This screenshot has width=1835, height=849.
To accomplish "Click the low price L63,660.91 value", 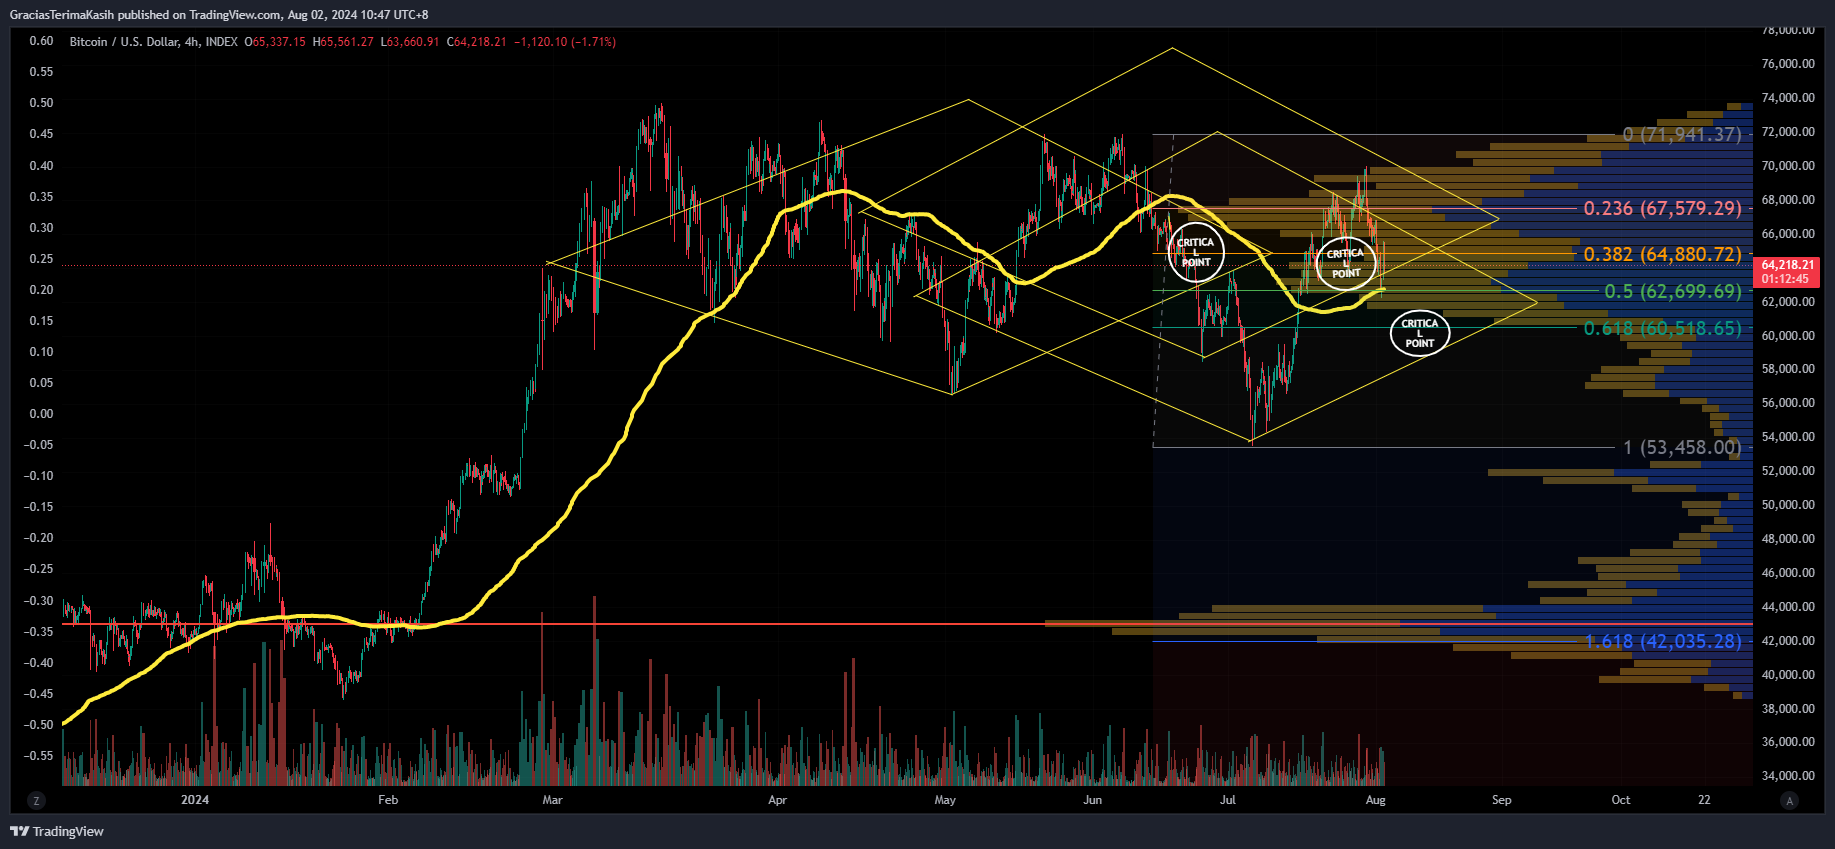I will coord(410,42).
